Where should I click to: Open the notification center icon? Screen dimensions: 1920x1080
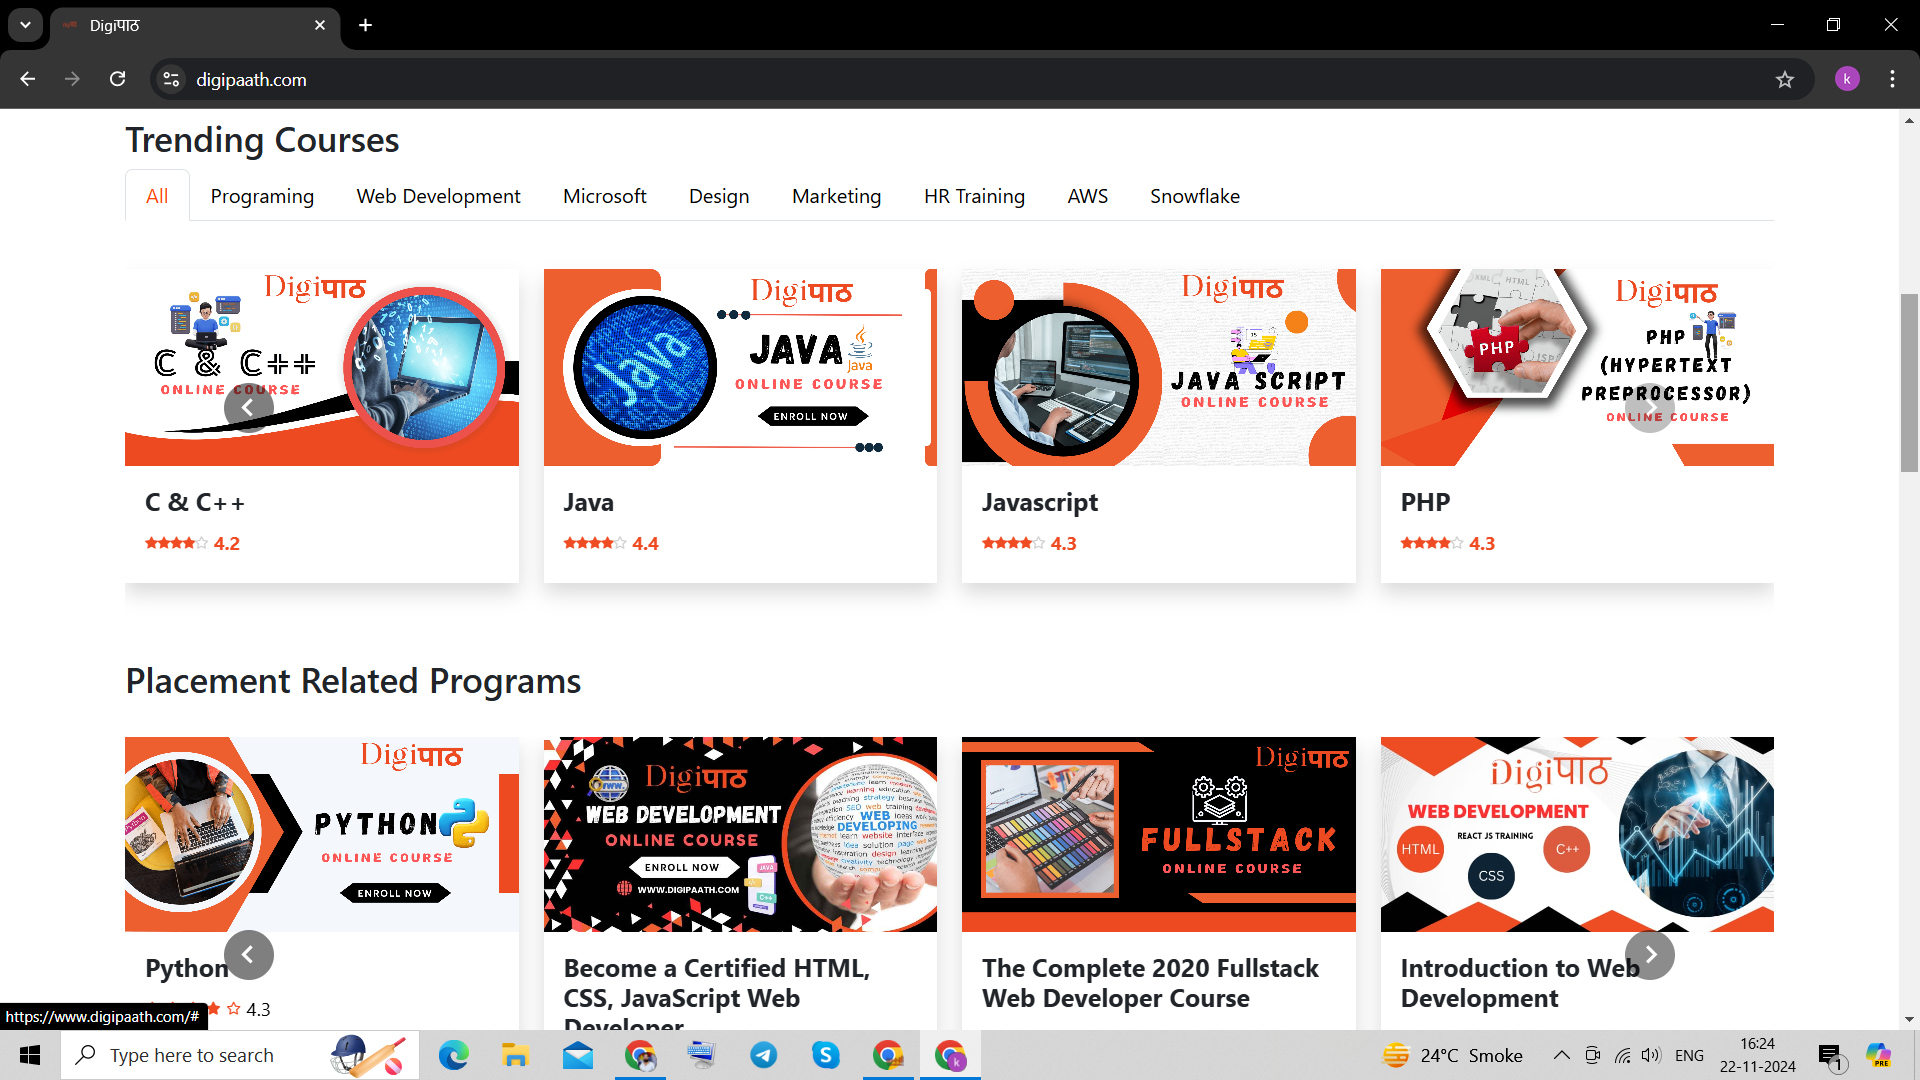[1831, 1056]
